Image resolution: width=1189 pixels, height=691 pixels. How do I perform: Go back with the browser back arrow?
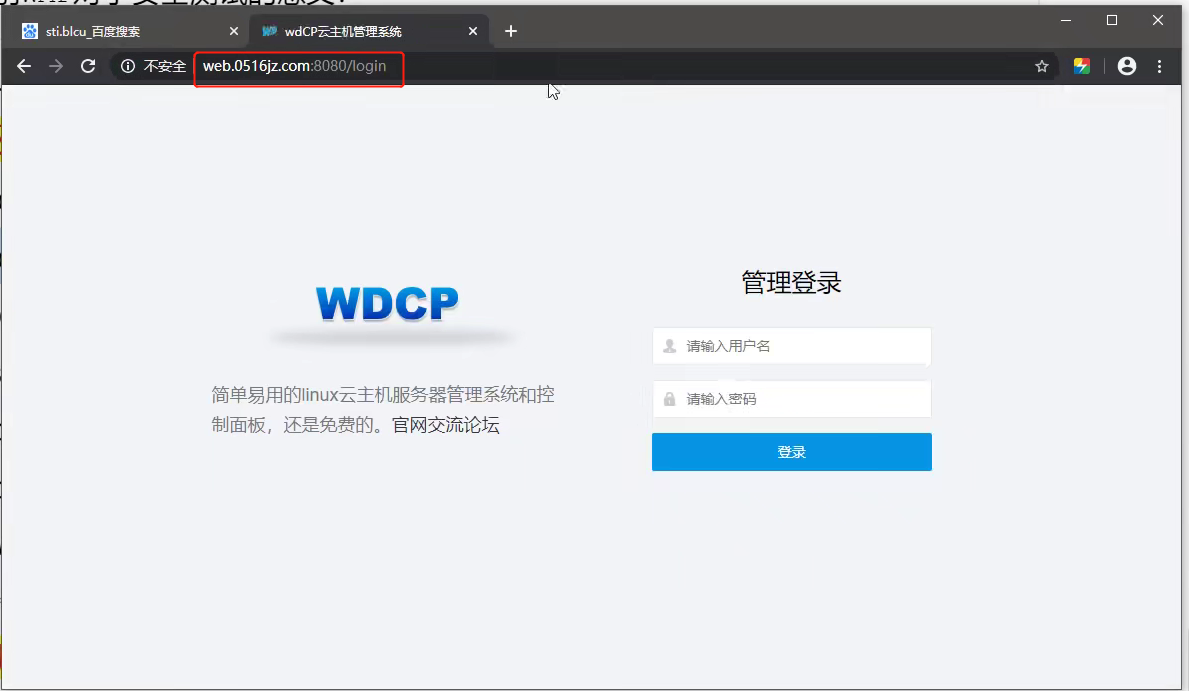[24, 67]
